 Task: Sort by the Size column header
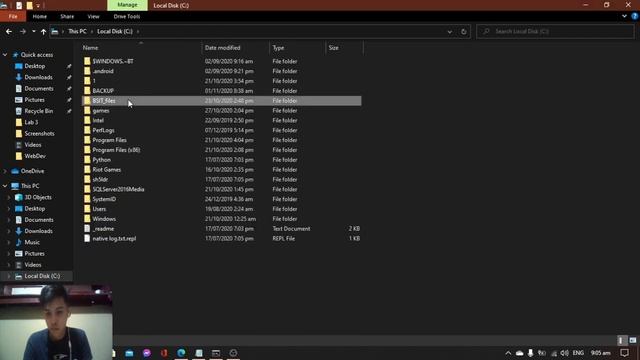333,48
